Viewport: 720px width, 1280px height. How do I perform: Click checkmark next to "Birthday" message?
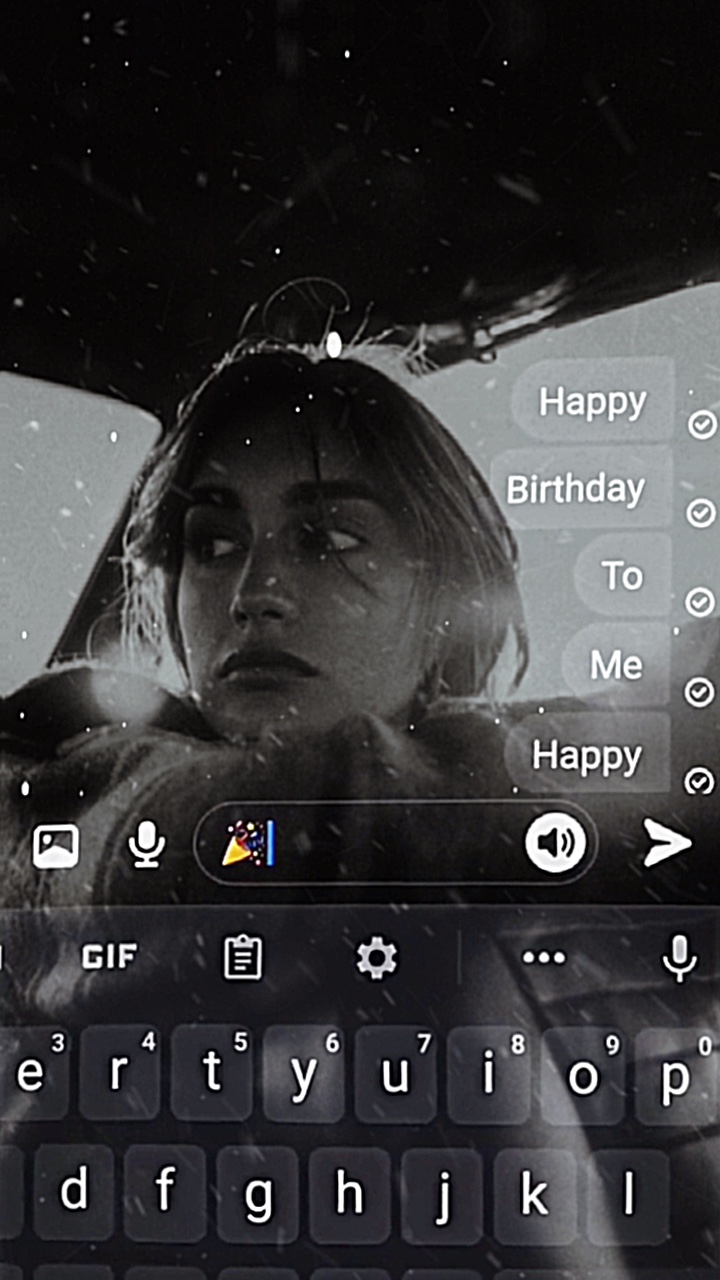[x=701, y=513]
